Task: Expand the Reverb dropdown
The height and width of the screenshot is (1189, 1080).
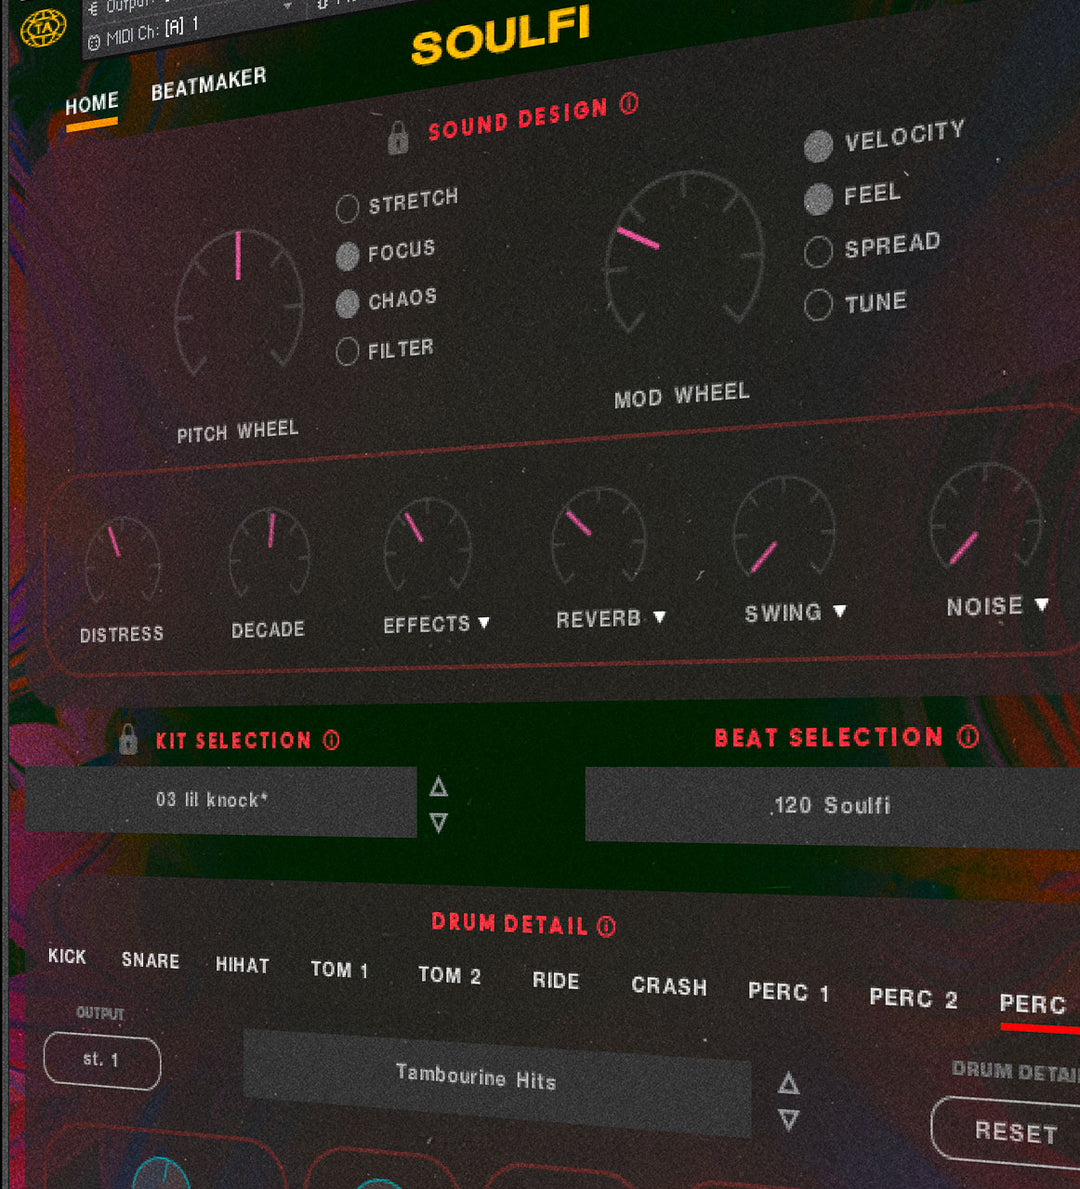Action: [x=660, y=617]
